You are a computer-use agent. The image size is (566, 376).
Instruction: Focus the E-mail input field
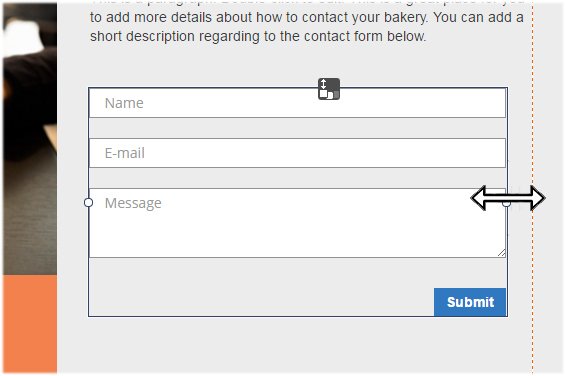[x=297, y=153]
